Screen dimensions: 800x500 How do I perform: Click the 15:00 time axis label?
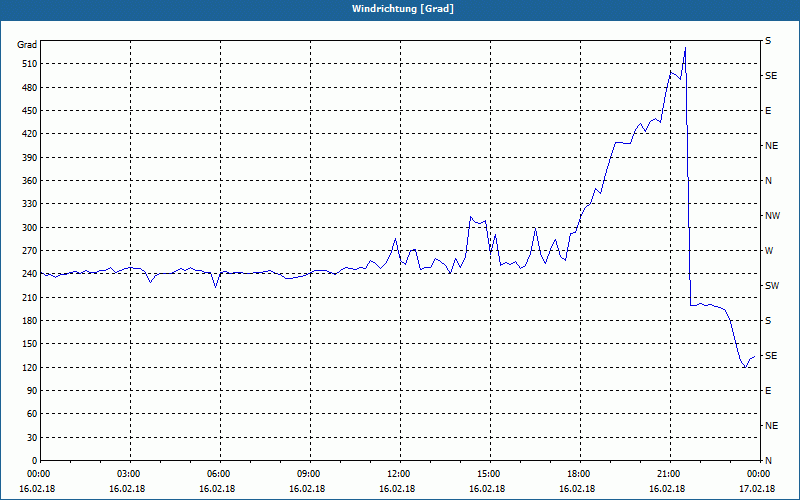pos(490,474)
